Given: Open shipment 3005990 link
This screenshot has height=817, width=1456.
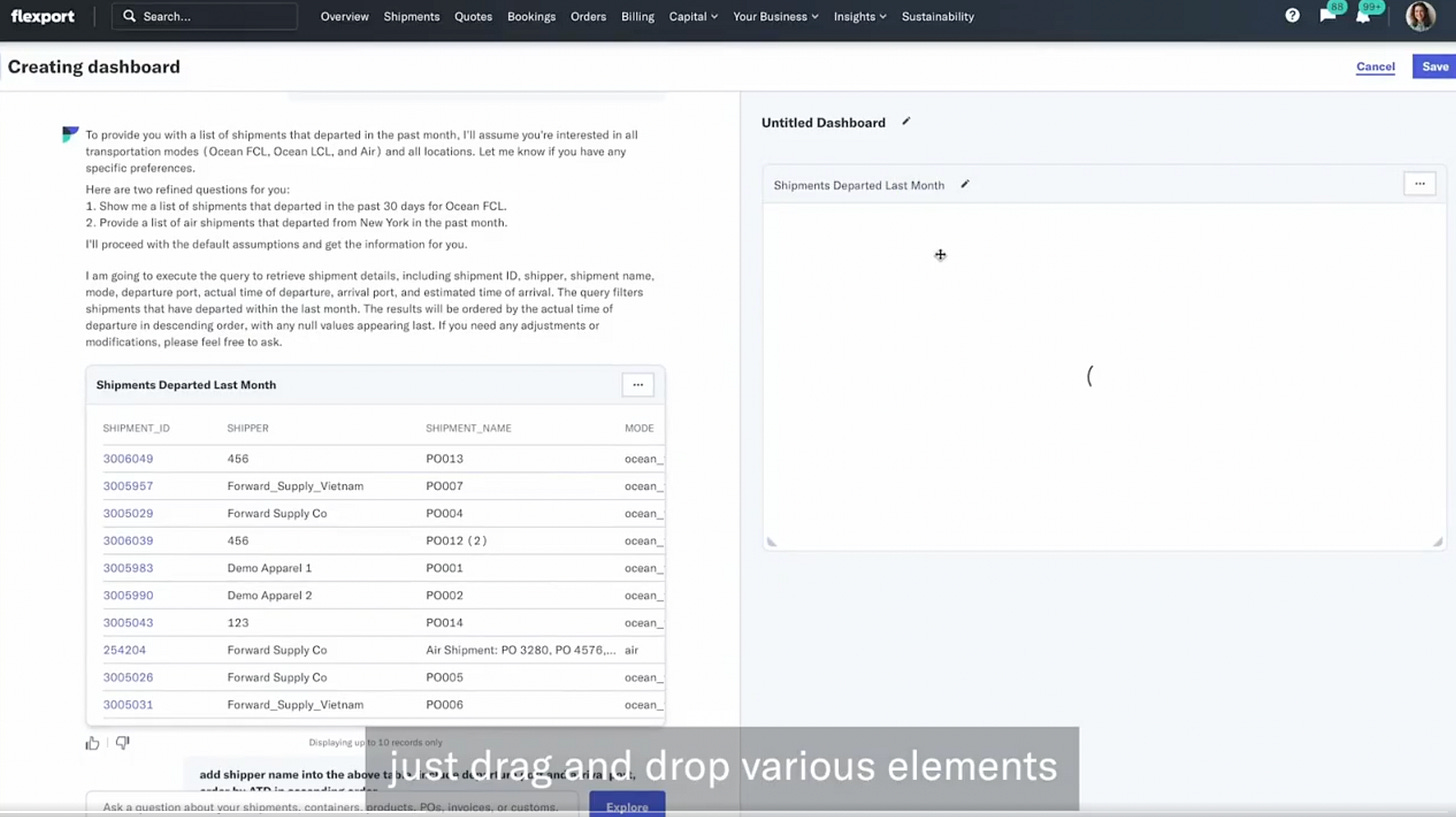Looking at the screenshot, I should 128,595.
